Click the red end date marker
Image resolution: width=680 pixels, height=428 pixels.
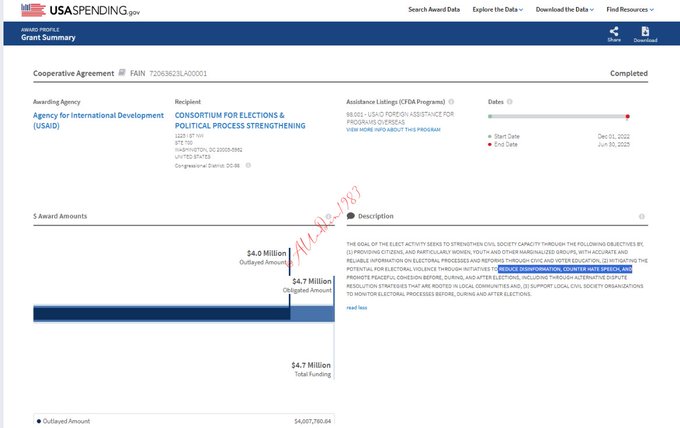pyautogui.click(x=627, y=117)
